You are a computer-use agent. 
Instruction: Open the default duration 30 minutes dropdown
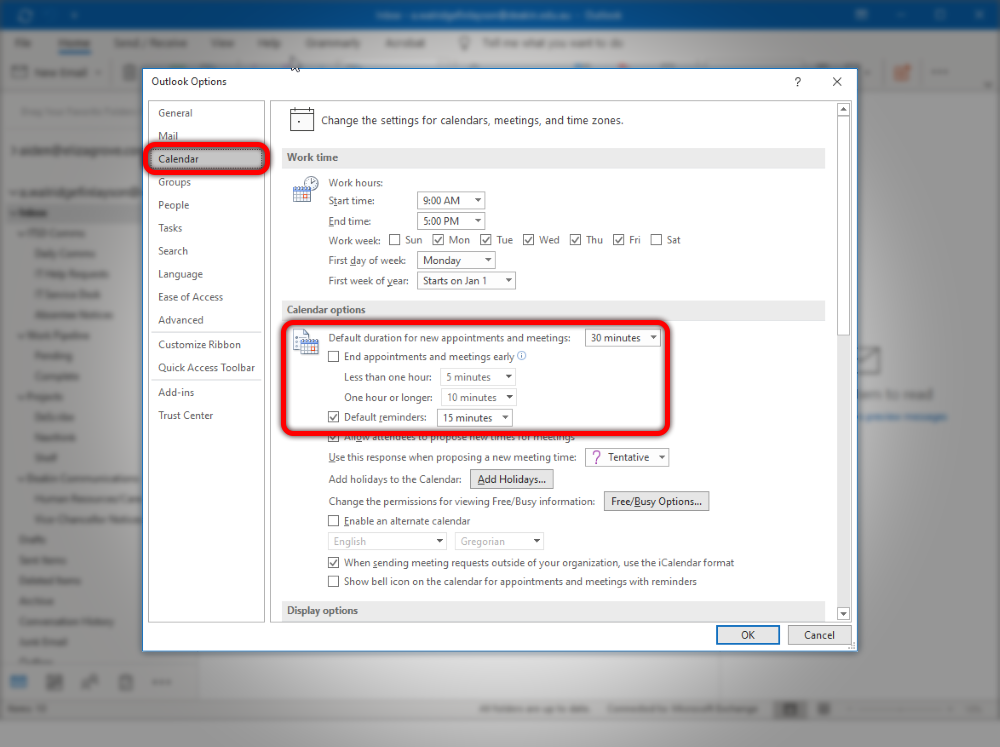pos(622,338)
